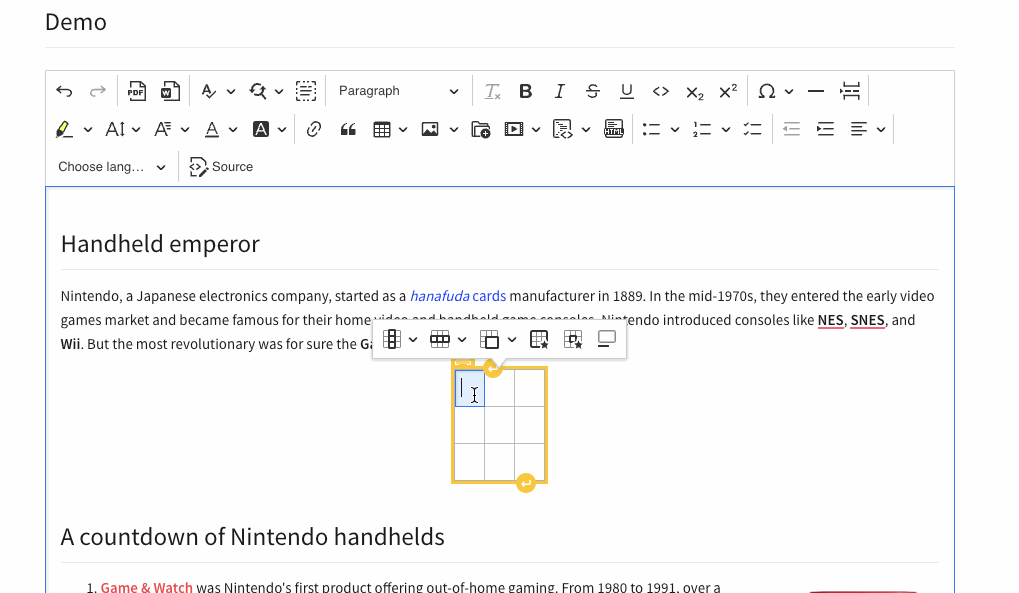1019x593 pixels.
Task: Expand the Insert image dropdown arrow
Action: click(x=454, y=129)
